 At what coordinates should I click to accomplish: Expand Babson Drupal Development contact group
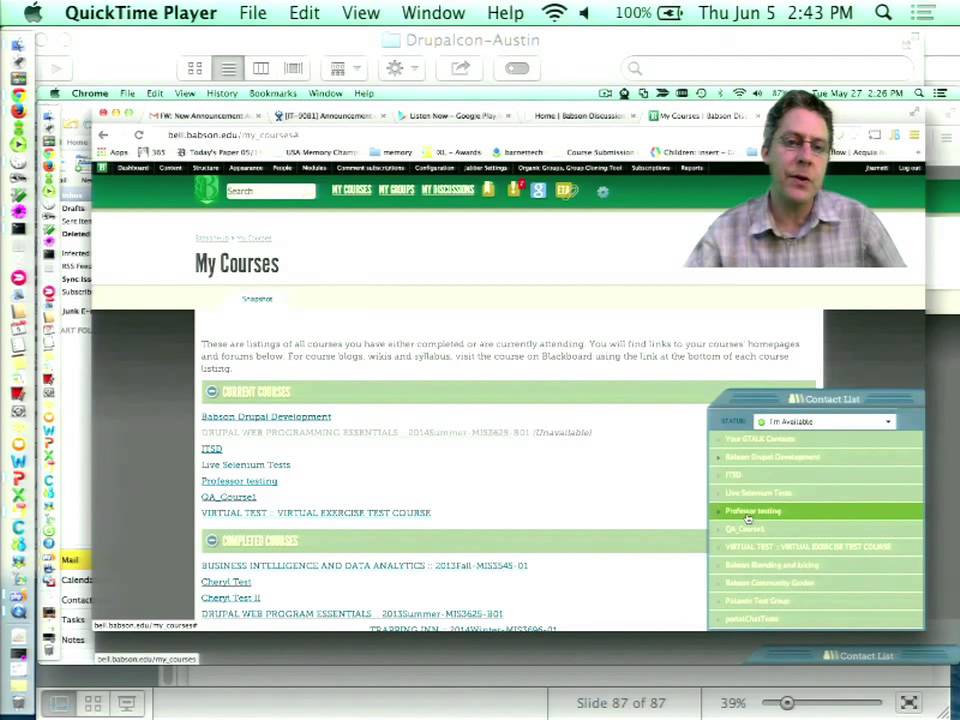pos(816,457)
